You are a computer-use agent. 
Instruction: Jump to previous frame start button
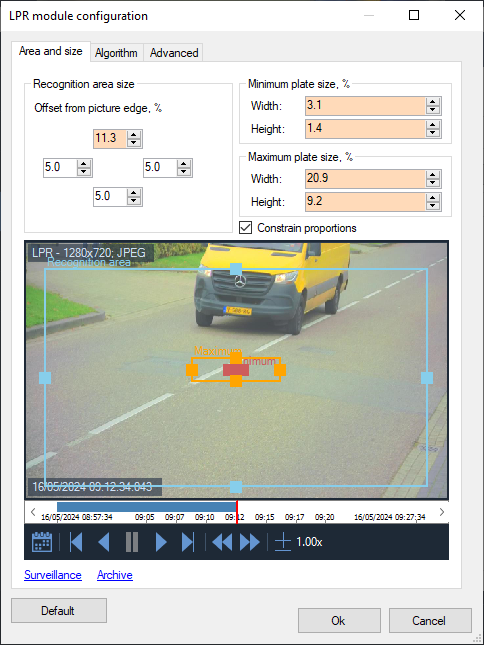pyautogui.click(x=76, y=542)
